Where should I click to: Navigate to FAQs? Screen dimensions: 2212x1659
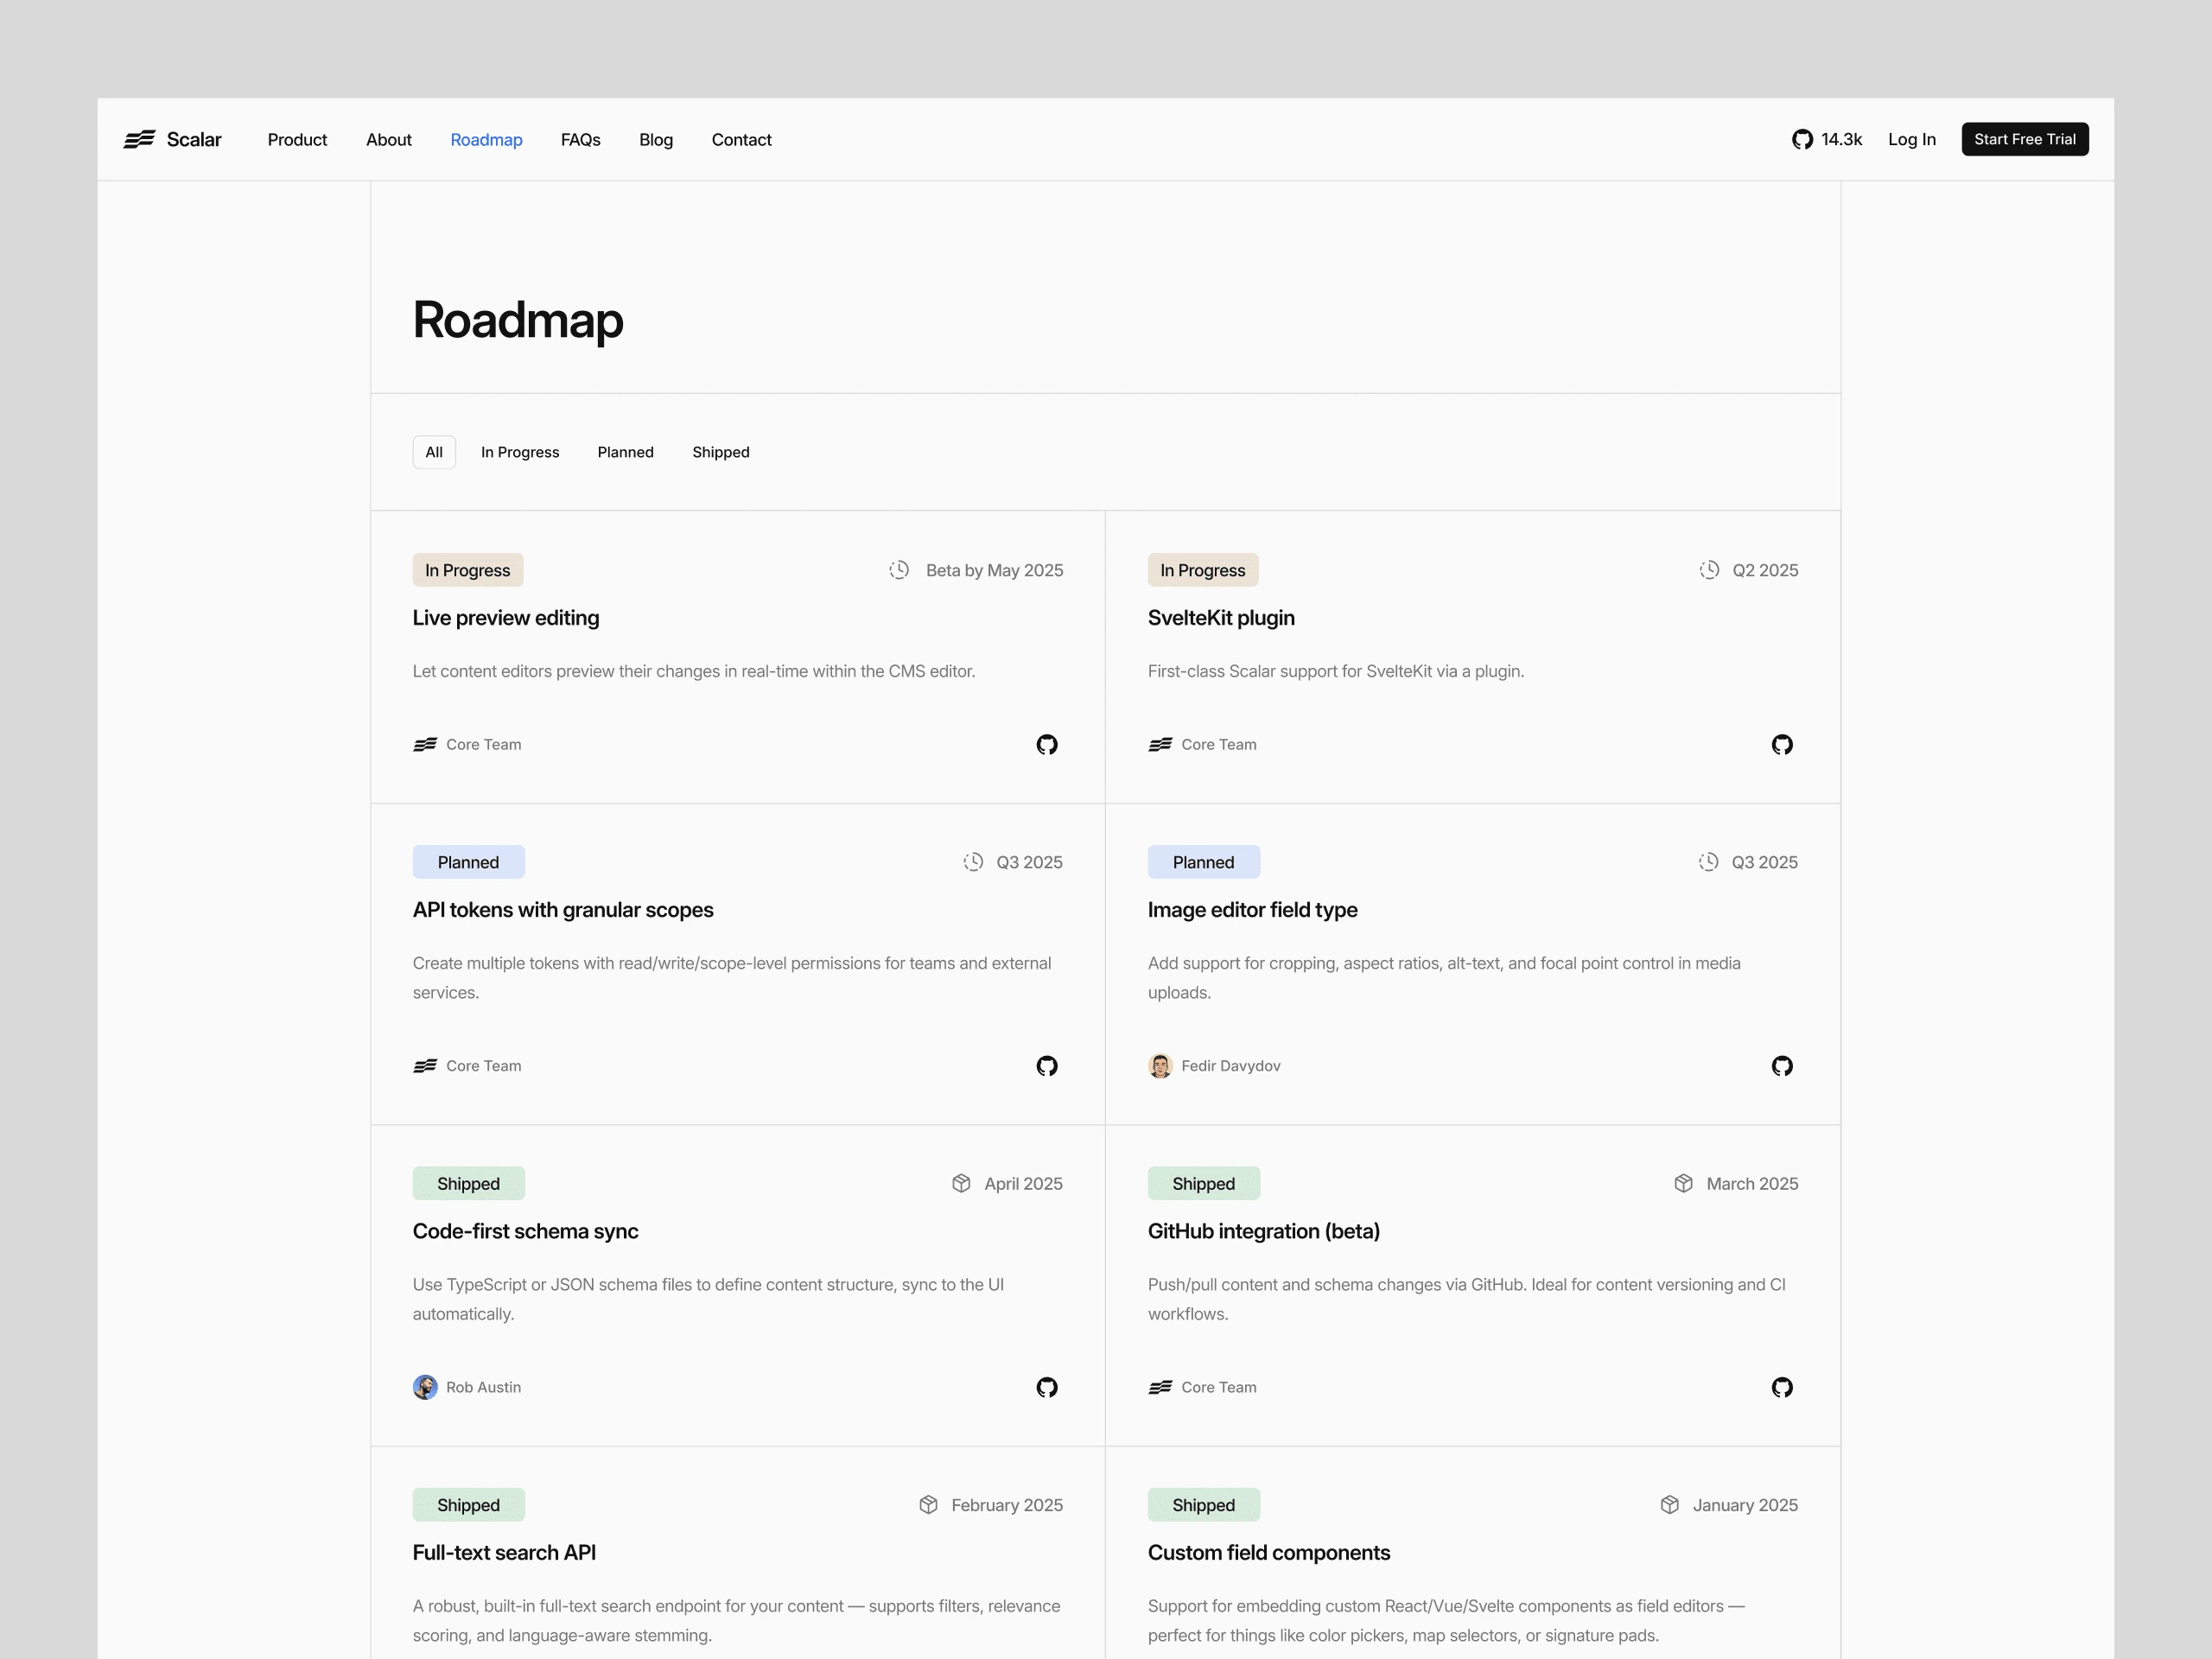[581, 139]
